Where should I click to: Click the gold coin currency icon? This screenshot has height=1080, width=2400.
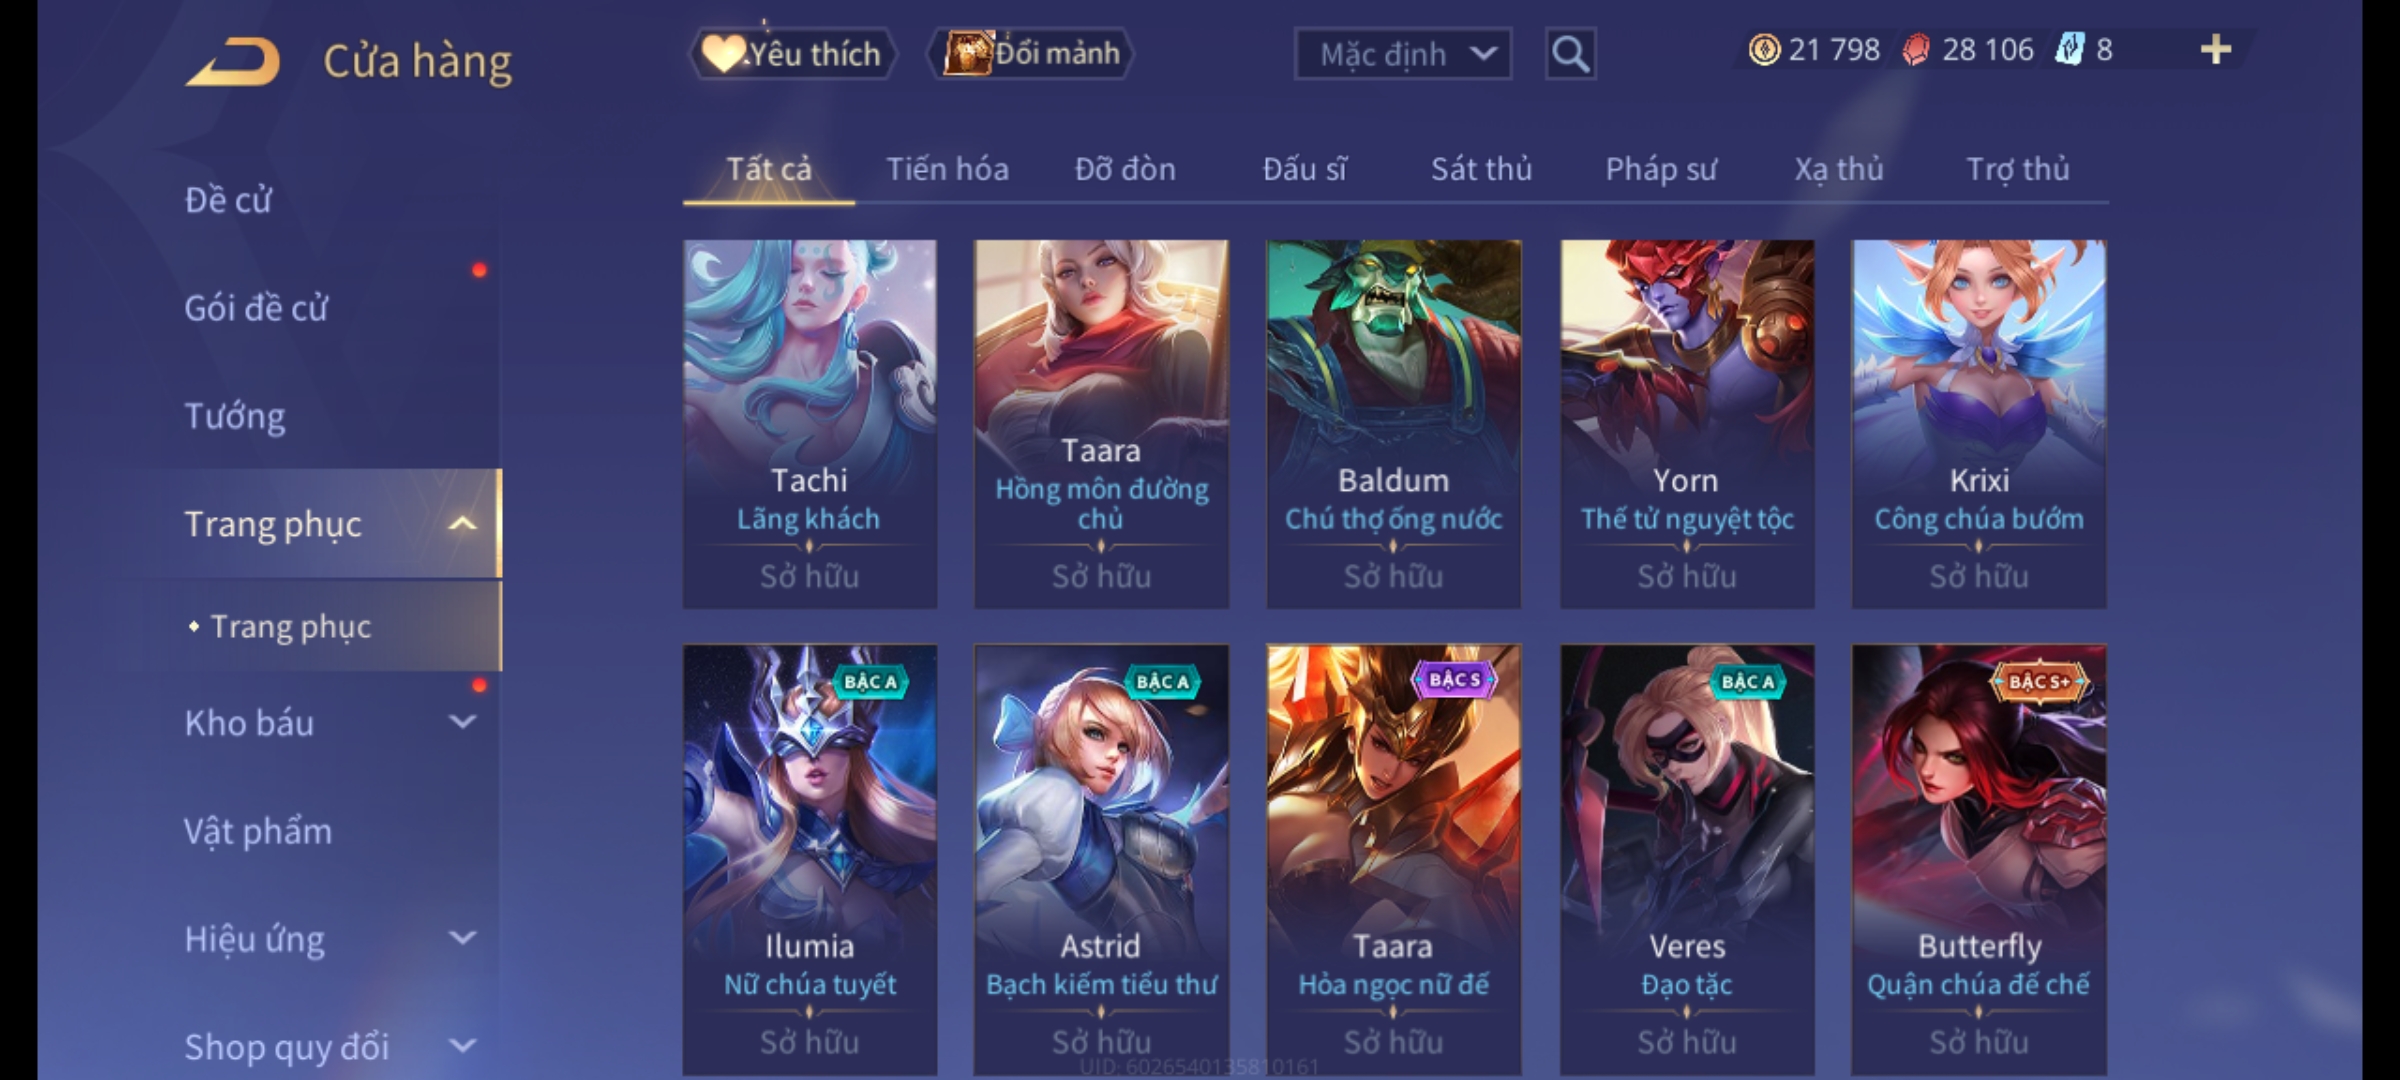coord(1764,50)
